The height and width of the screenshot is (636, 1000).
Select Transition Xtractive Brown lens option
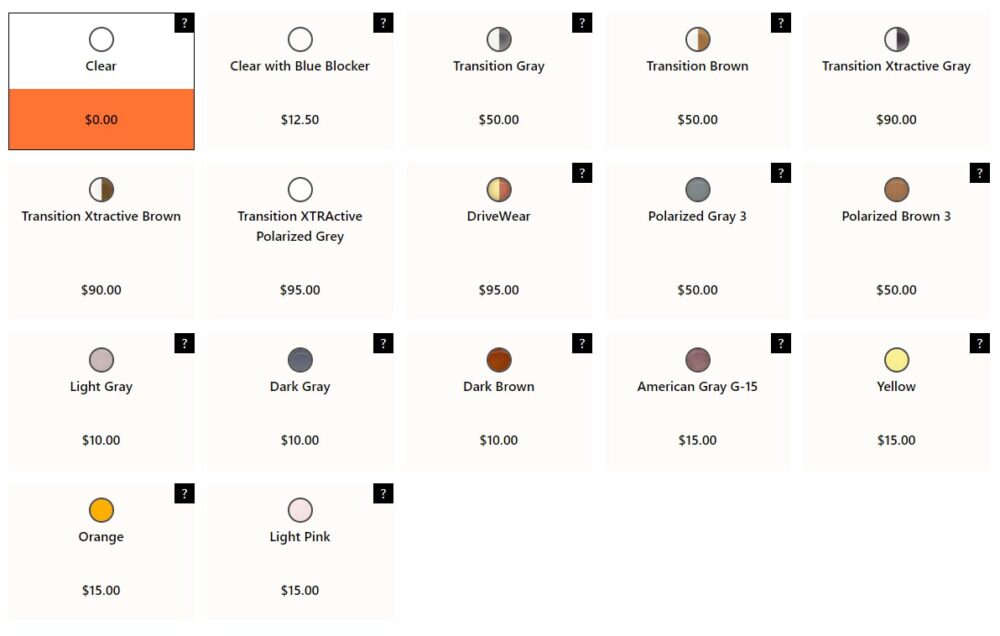[x=101, y=241]
